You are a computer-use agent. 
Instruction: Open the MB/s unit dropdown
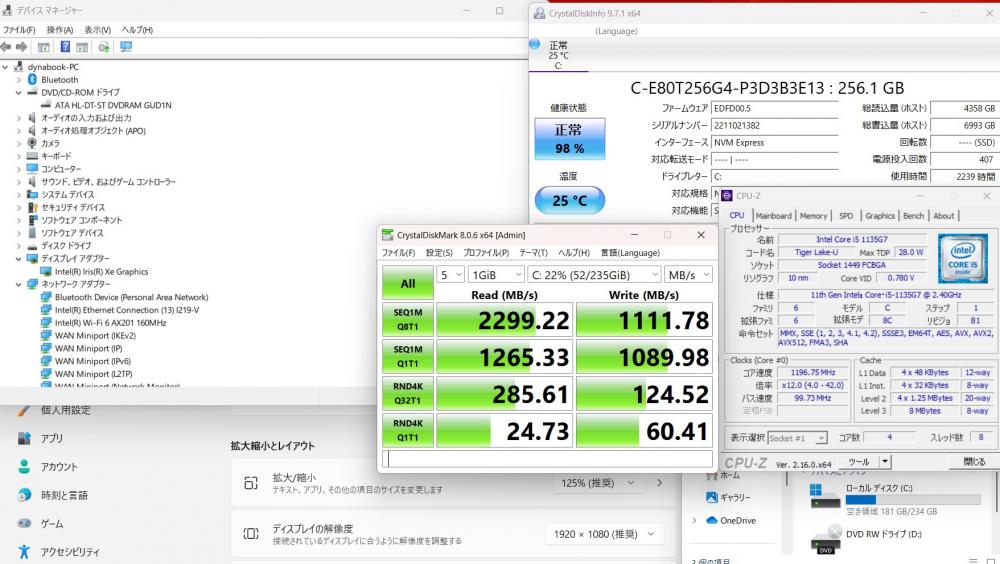(x=688, y=274)
